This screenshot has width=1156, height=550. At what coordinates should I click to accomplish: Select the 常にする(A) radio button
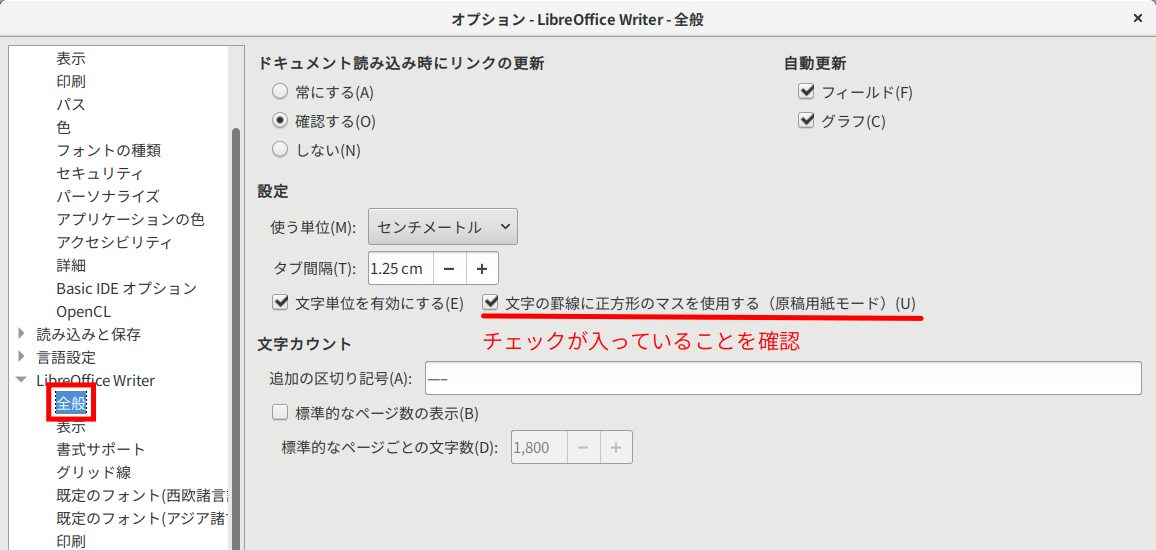coord(279,93)
